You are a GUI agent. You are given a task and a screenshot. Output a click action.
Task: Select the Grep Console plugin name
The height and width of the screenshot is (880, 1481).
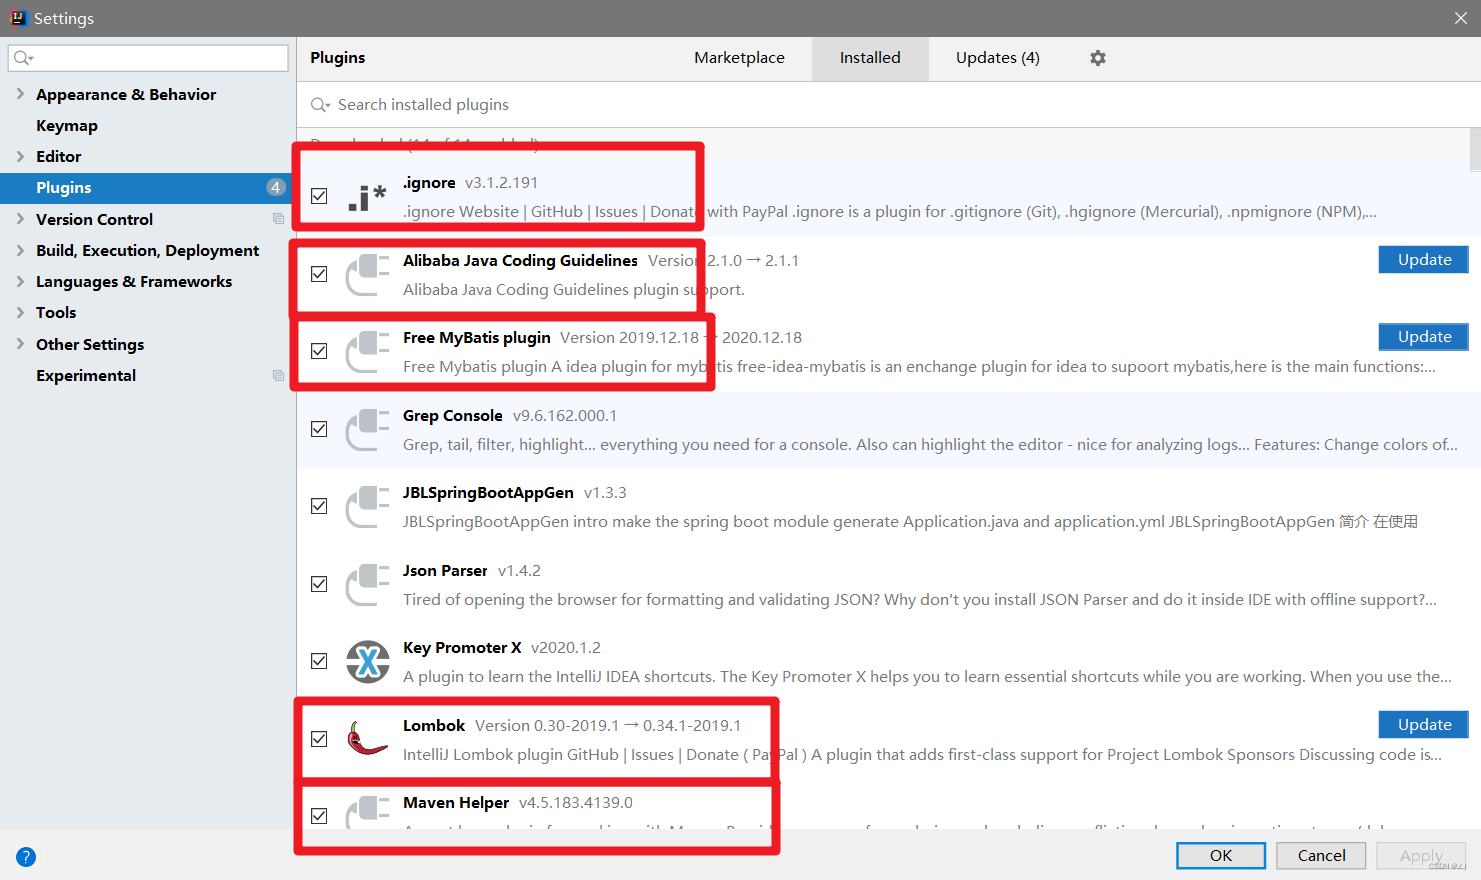tap(453, 415)
